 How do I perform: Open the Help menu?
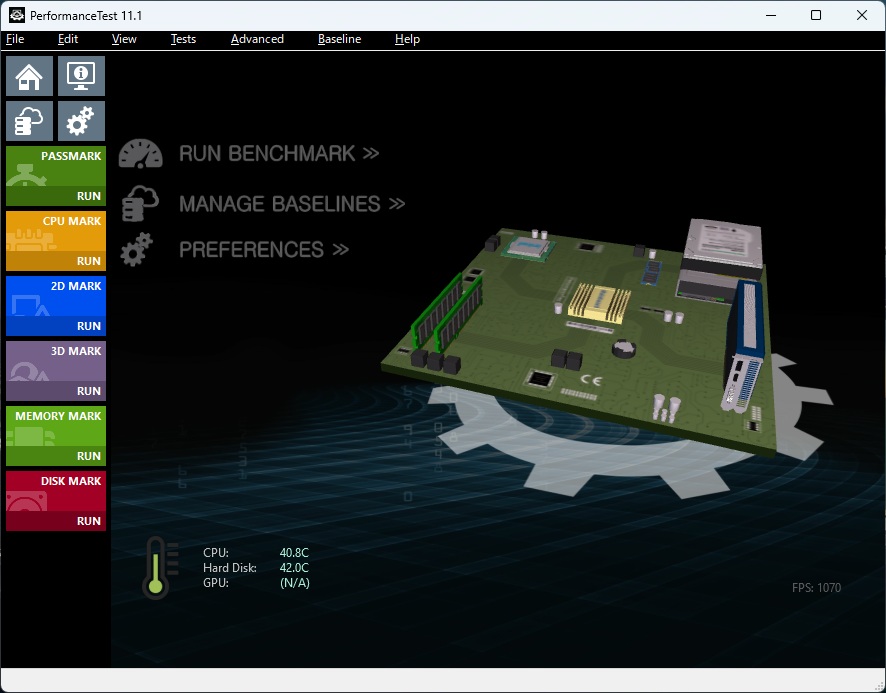[407, 39]
